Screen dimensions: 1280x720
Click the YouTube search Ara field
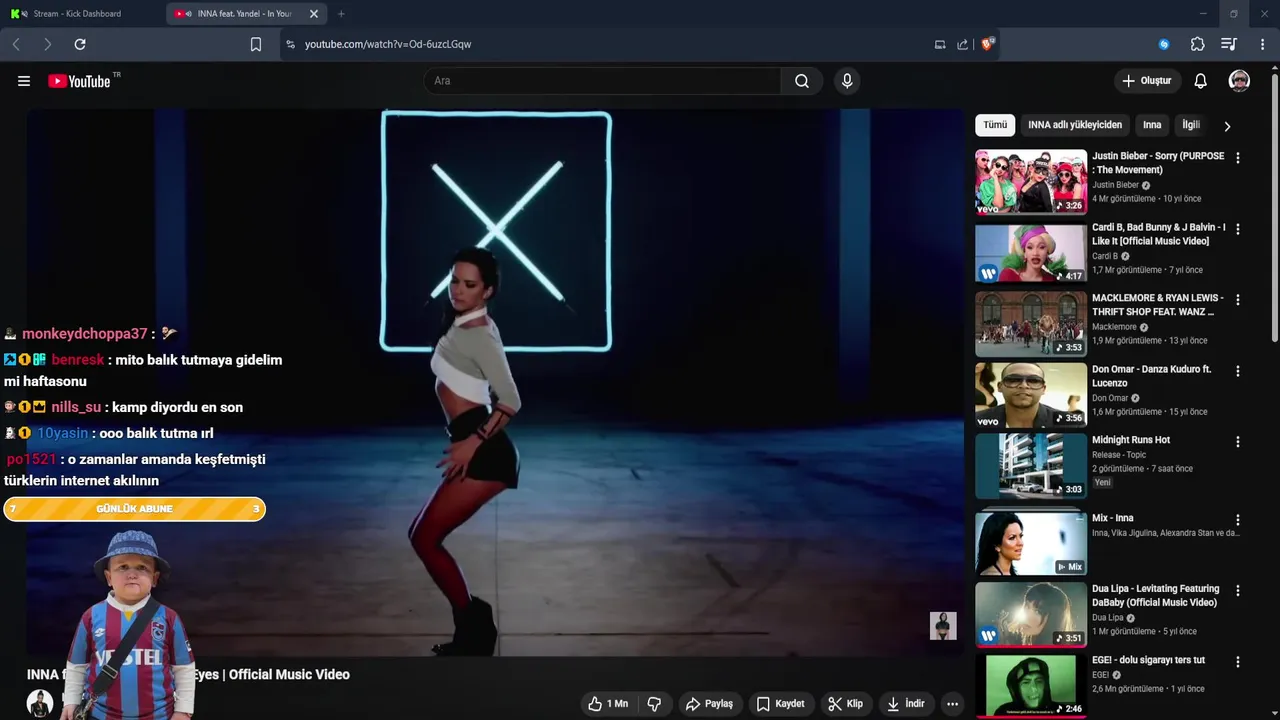click(x=603, y=81)
